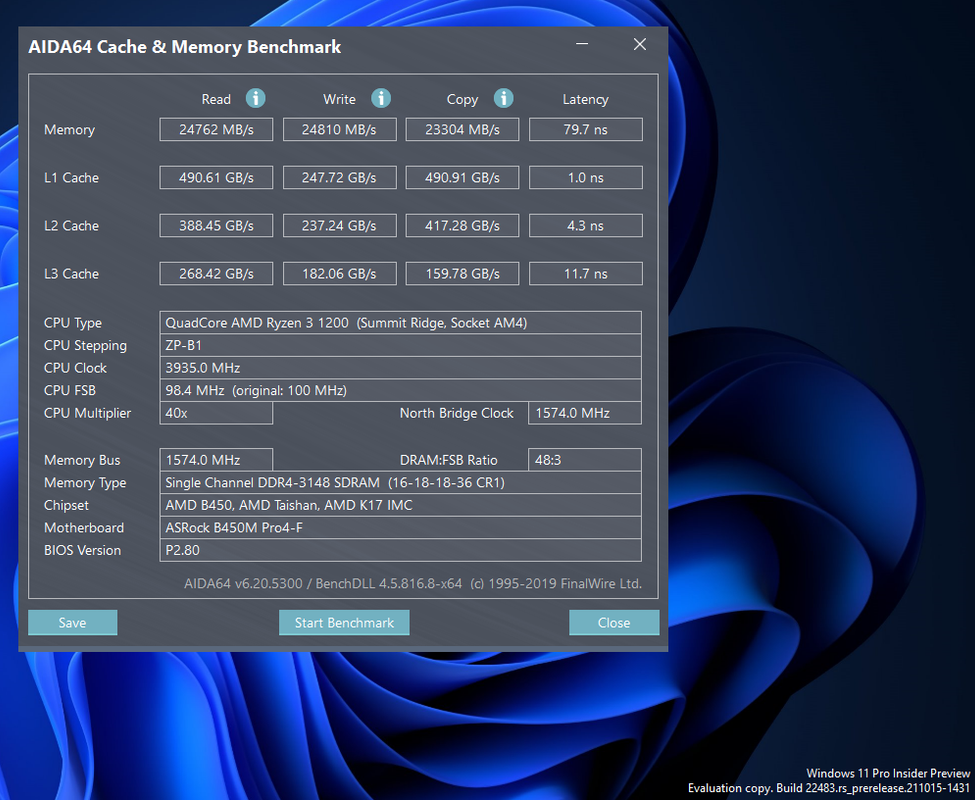975x800 pixels.
Task: Click L3 Cache Copy 159.78 GB/s
Action: (462, 274)
